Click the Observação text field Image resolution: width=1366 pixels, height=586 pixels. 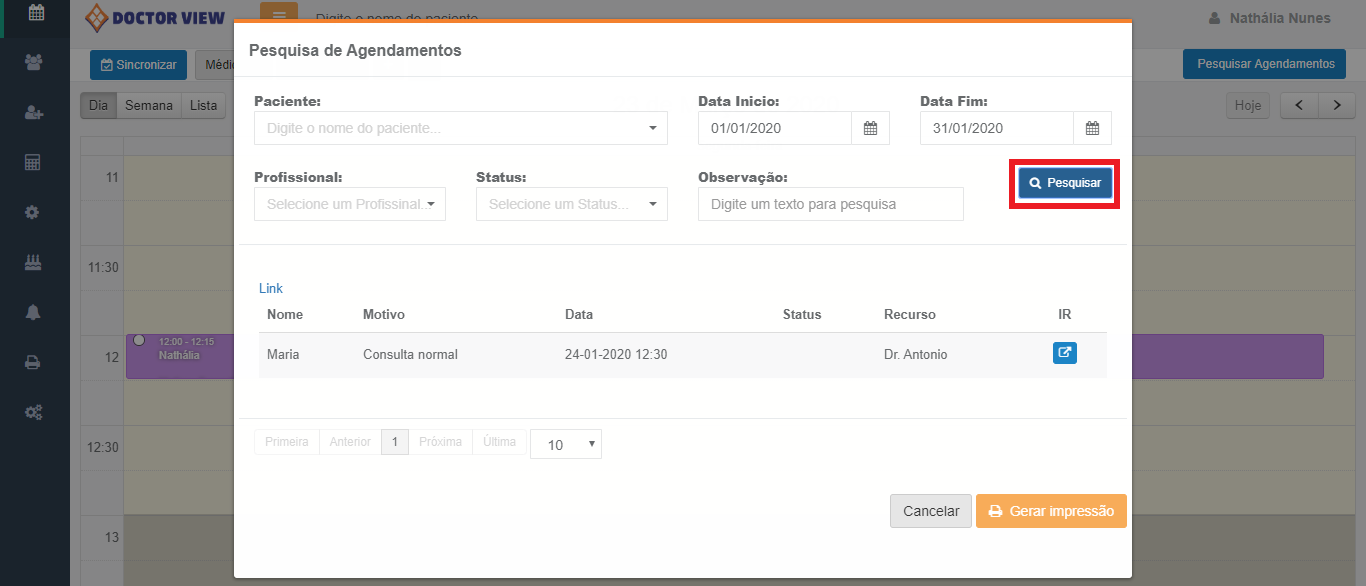[x=830, y=204]
